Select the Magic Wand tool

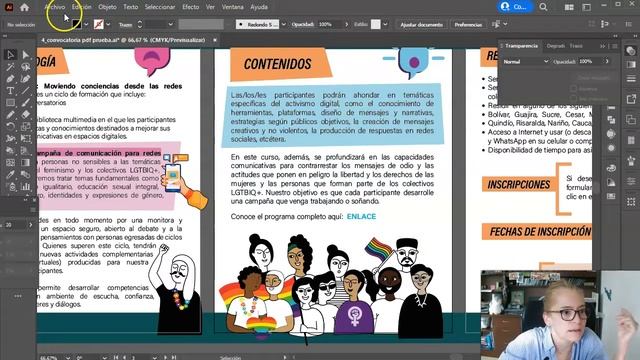[x=10, y=66]
